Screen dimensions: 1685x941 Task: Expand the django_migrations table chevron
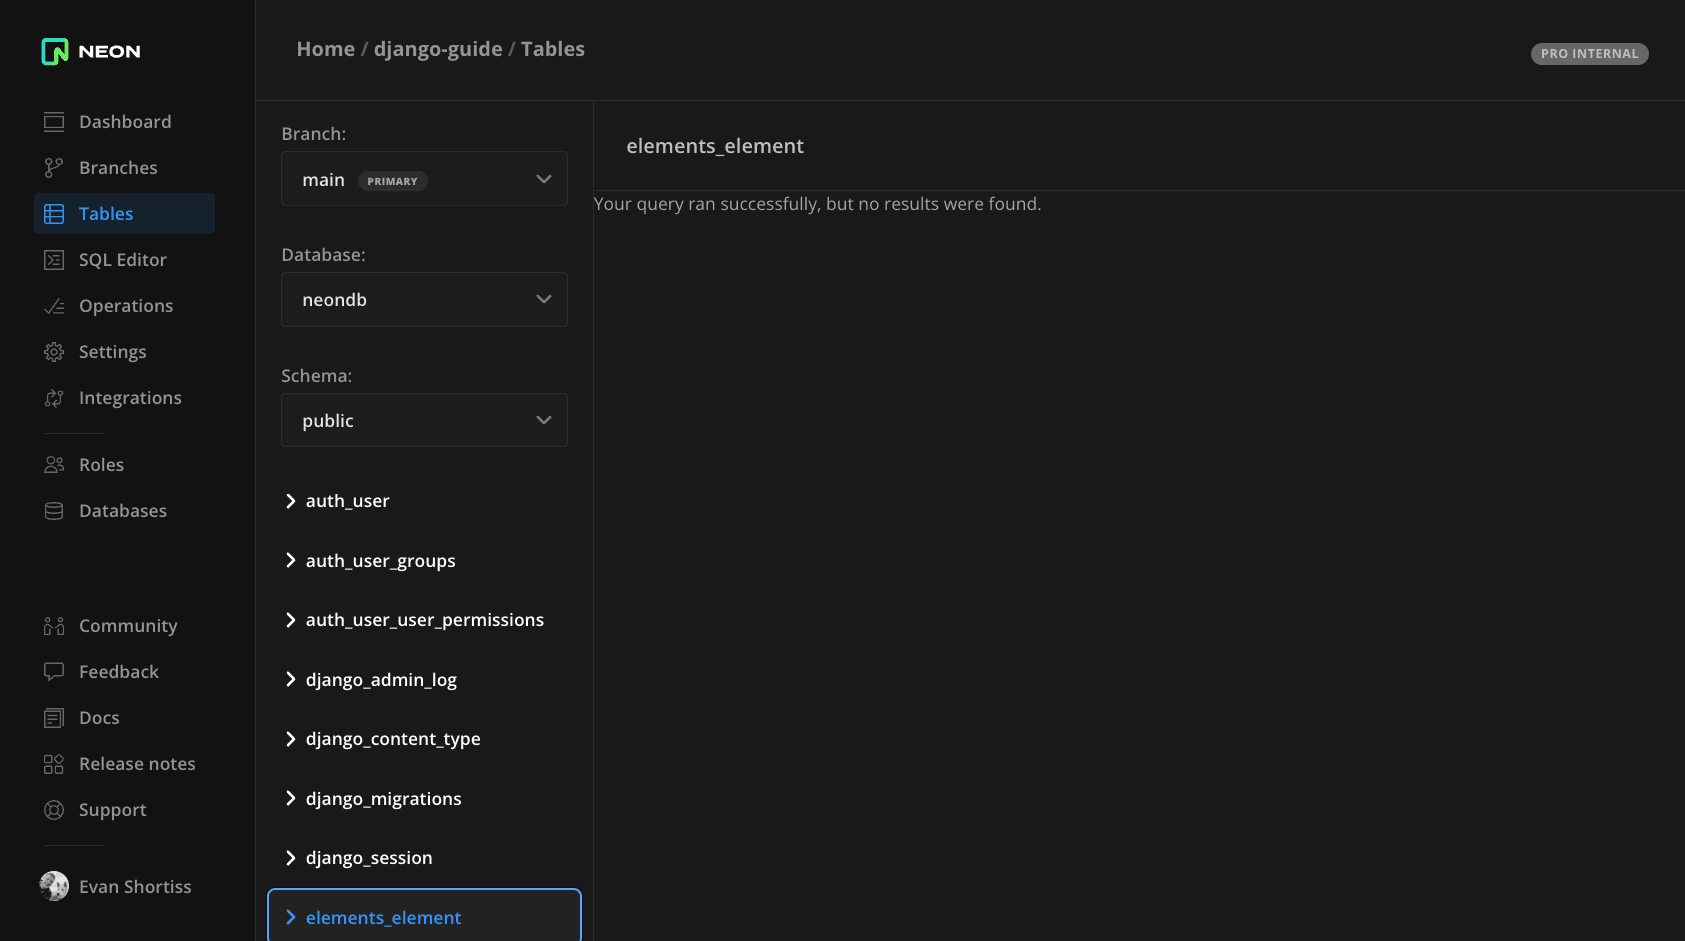tap(291, 798)
